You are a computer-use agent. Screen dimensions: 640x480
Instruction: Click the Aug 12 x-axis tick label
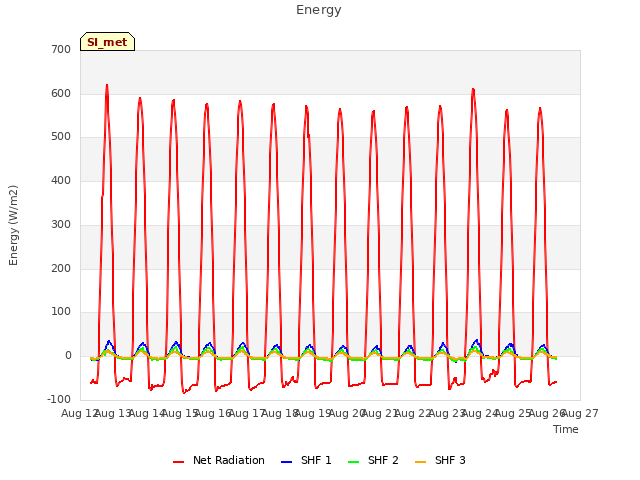coord(79,413)
